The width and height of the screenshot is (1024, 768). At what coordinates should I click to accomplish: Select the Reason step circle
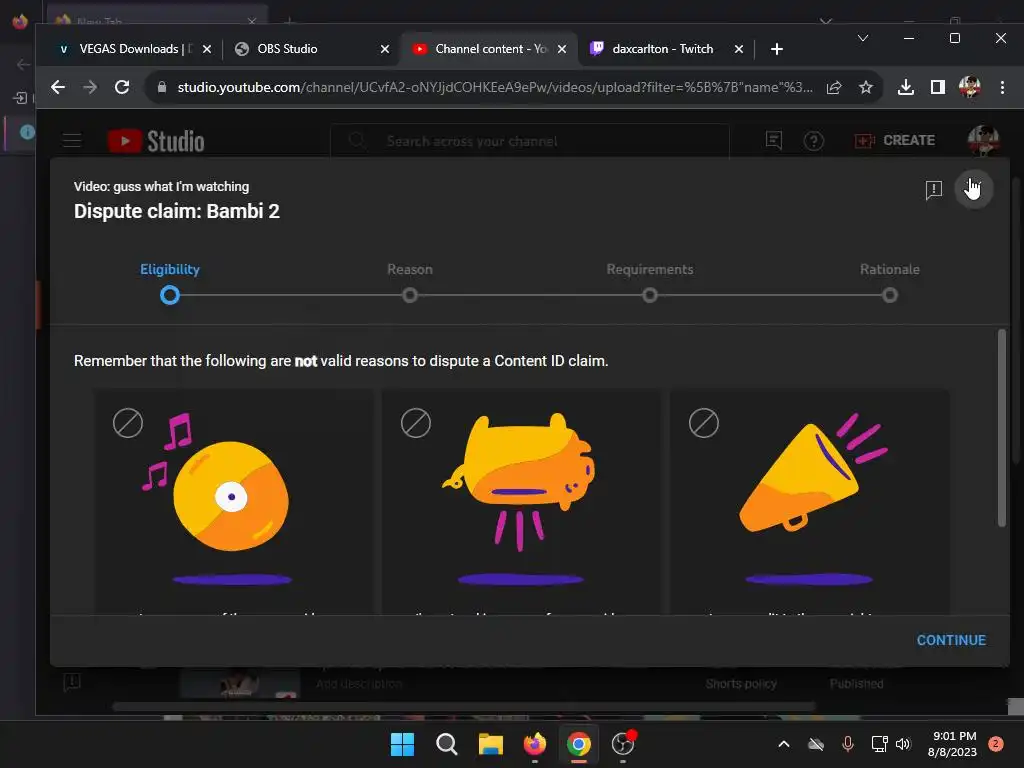(410, 296)
